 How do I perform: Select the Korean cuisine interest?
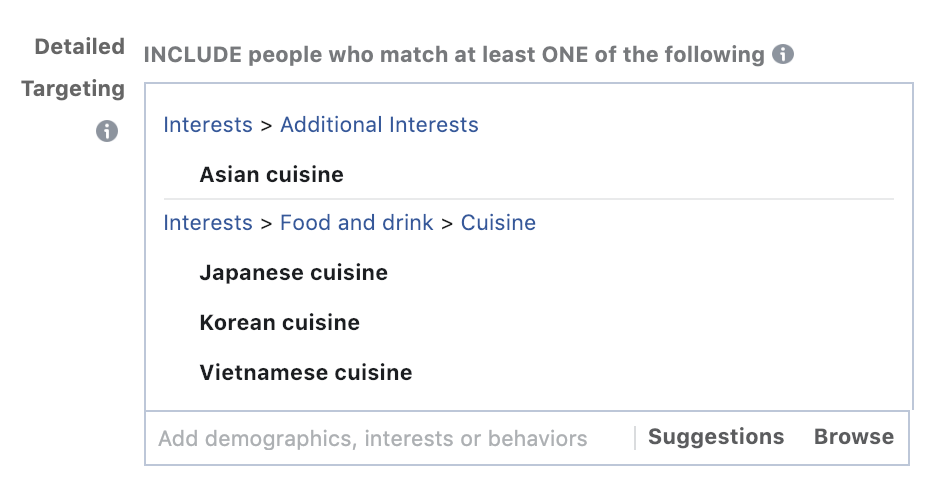279,323
